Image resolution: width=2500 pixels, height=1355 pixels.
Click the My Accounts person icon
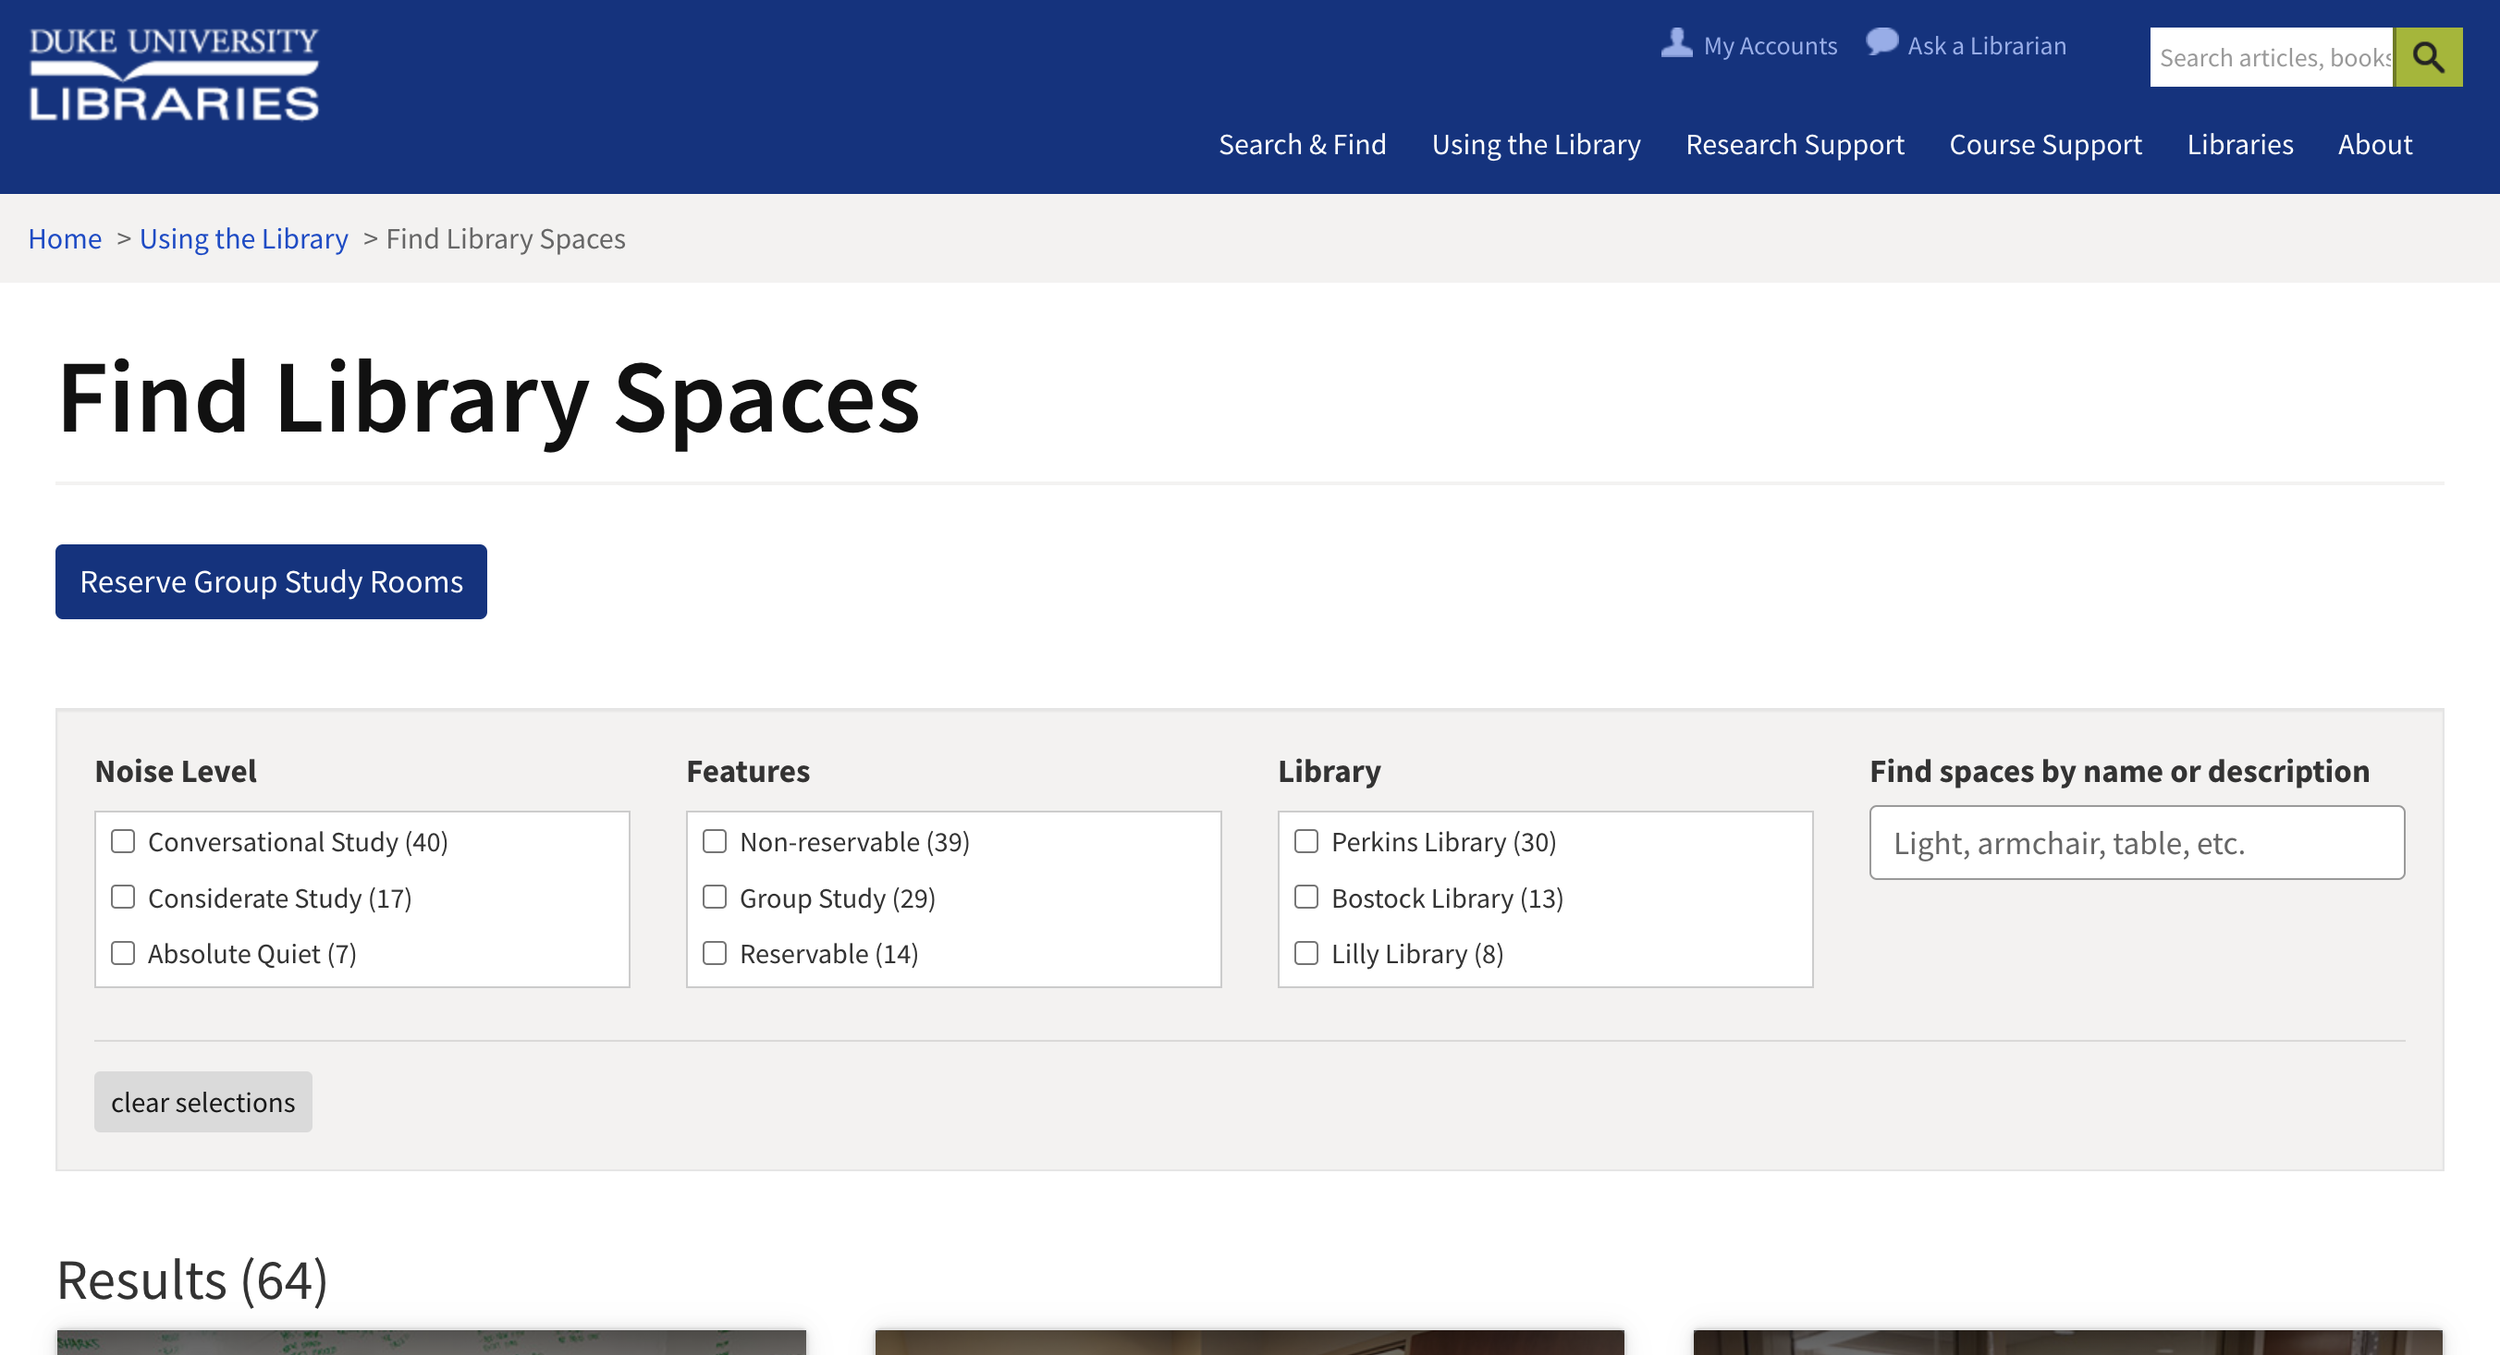1676,43
